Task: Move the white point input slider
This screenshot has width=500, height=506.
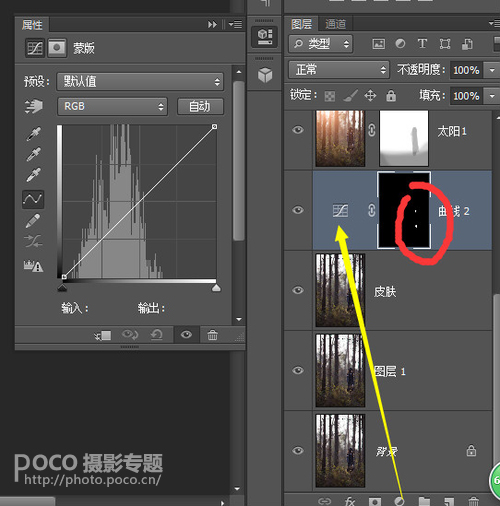Action: click(216, 288)
